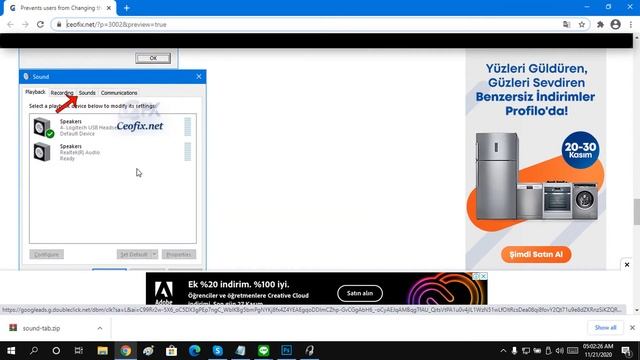Screen dimensions: 640x360
Task: Expand the Set Default dropdown arrow
Action: [x=154, y=254]
